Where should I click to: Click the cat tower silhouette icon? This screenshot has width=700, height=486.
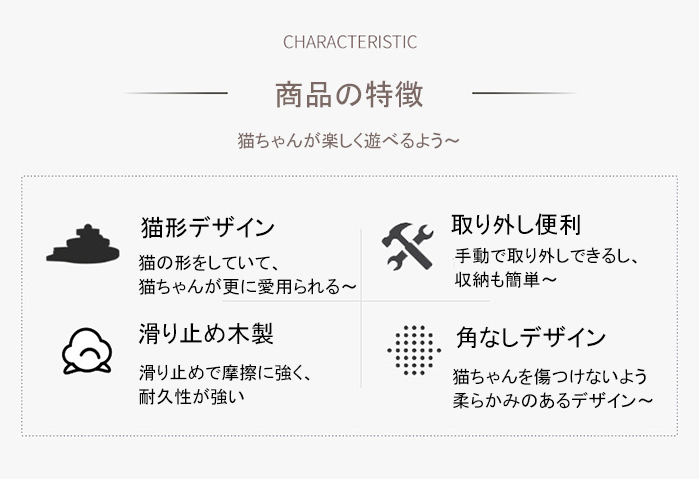(83, 244)
